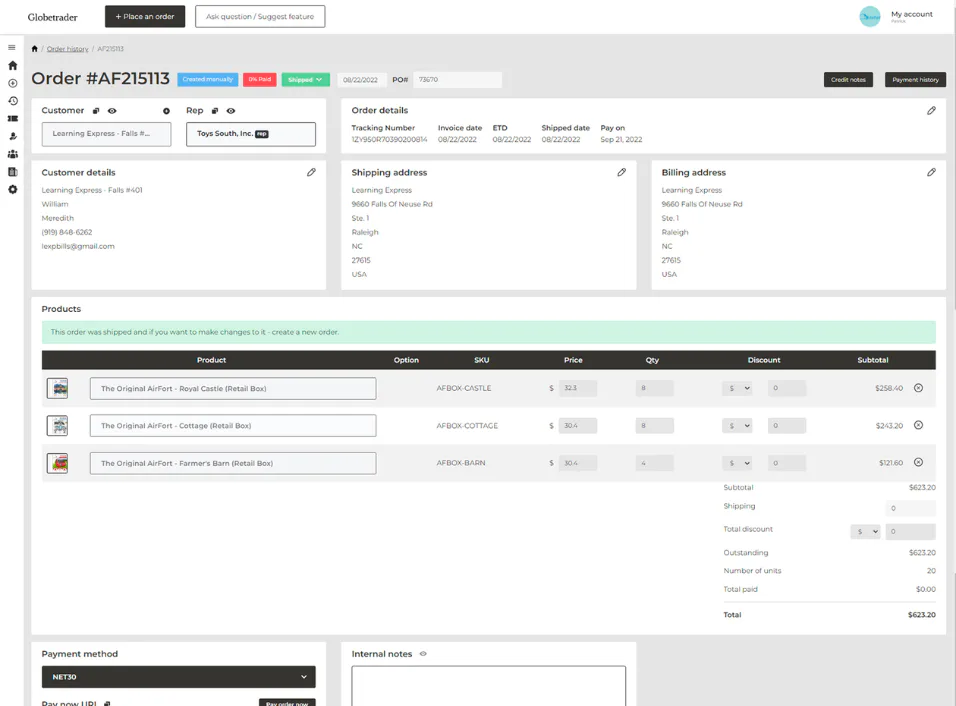The width and height of the screenshot is (956, 706).
Task: View customer via eye icon beside Customer
Action: pos(112,111)
